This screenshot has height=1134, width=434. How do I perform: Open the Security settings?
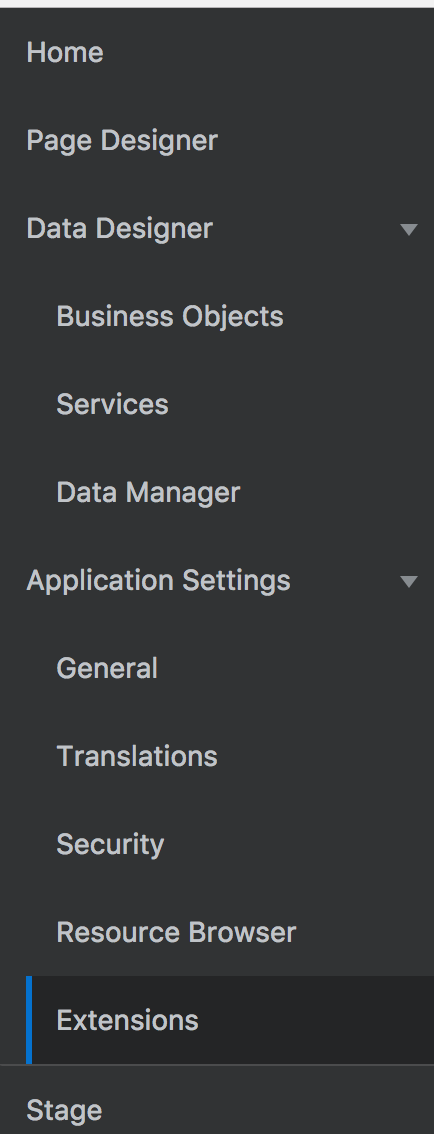point(110,845)
